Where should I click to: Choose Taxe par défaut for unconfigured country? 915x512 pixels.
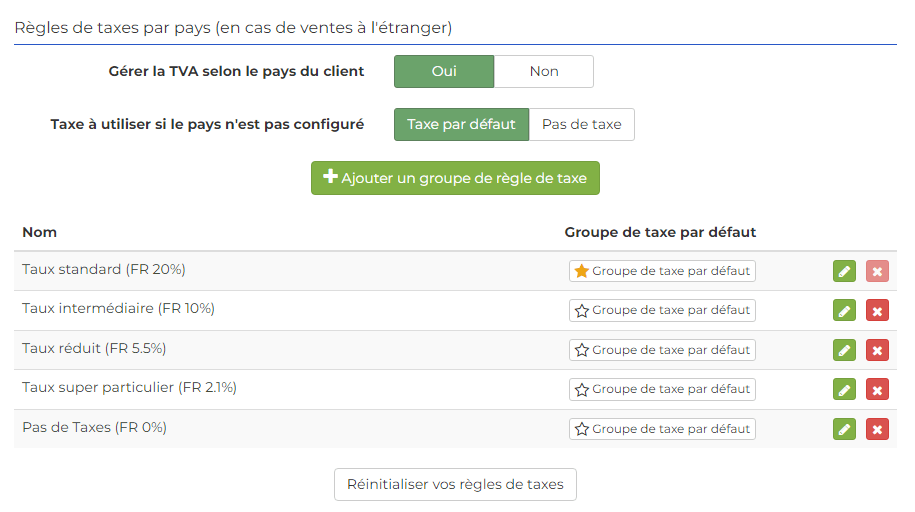click(461, 124)
